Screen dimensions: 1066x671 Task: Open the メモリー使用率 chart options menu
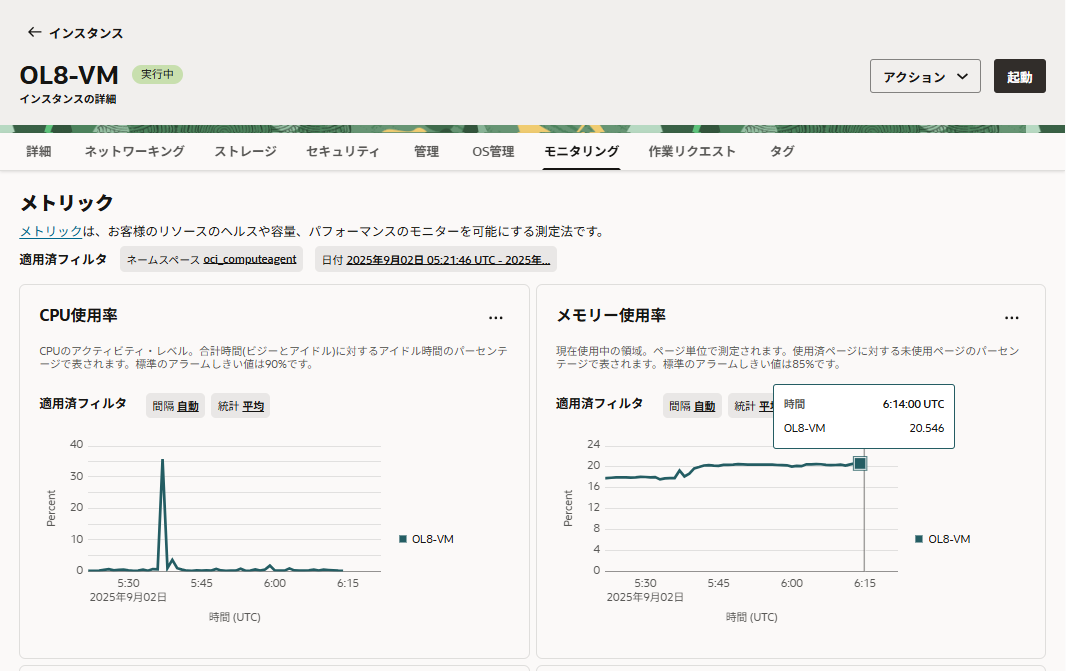(1012, 317)
